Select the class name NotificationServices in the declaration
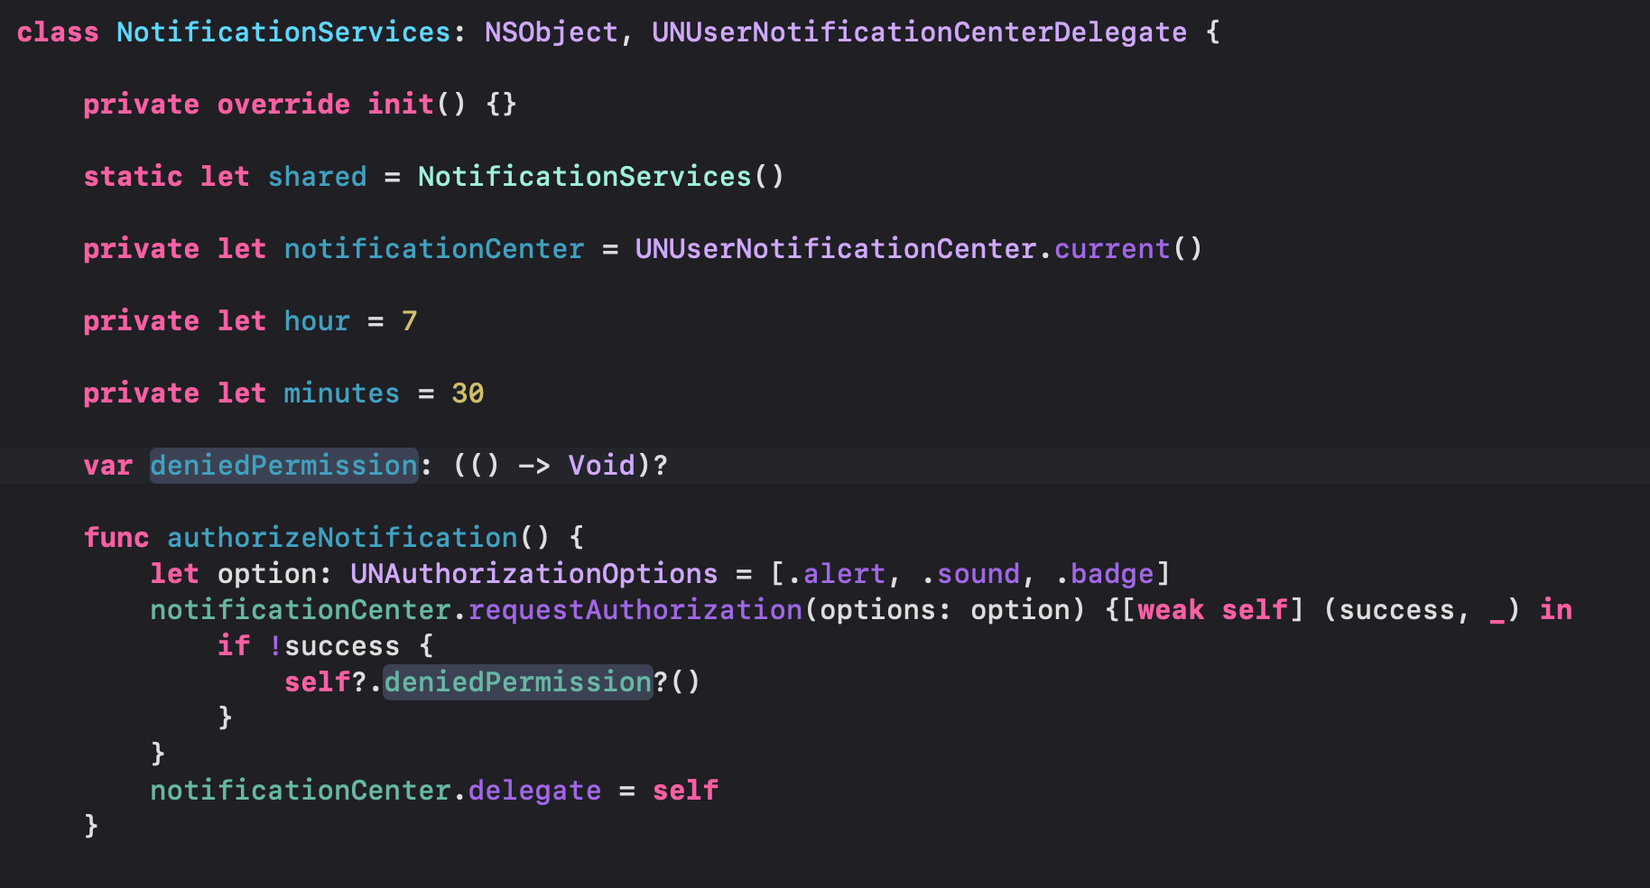This screenshot has width=1650, height=888. 284,33
